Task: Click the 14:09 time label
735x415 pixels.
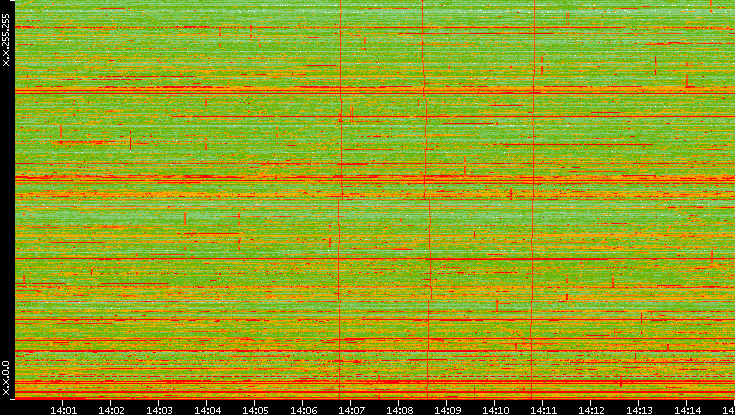Action: [x=447, y=410]
